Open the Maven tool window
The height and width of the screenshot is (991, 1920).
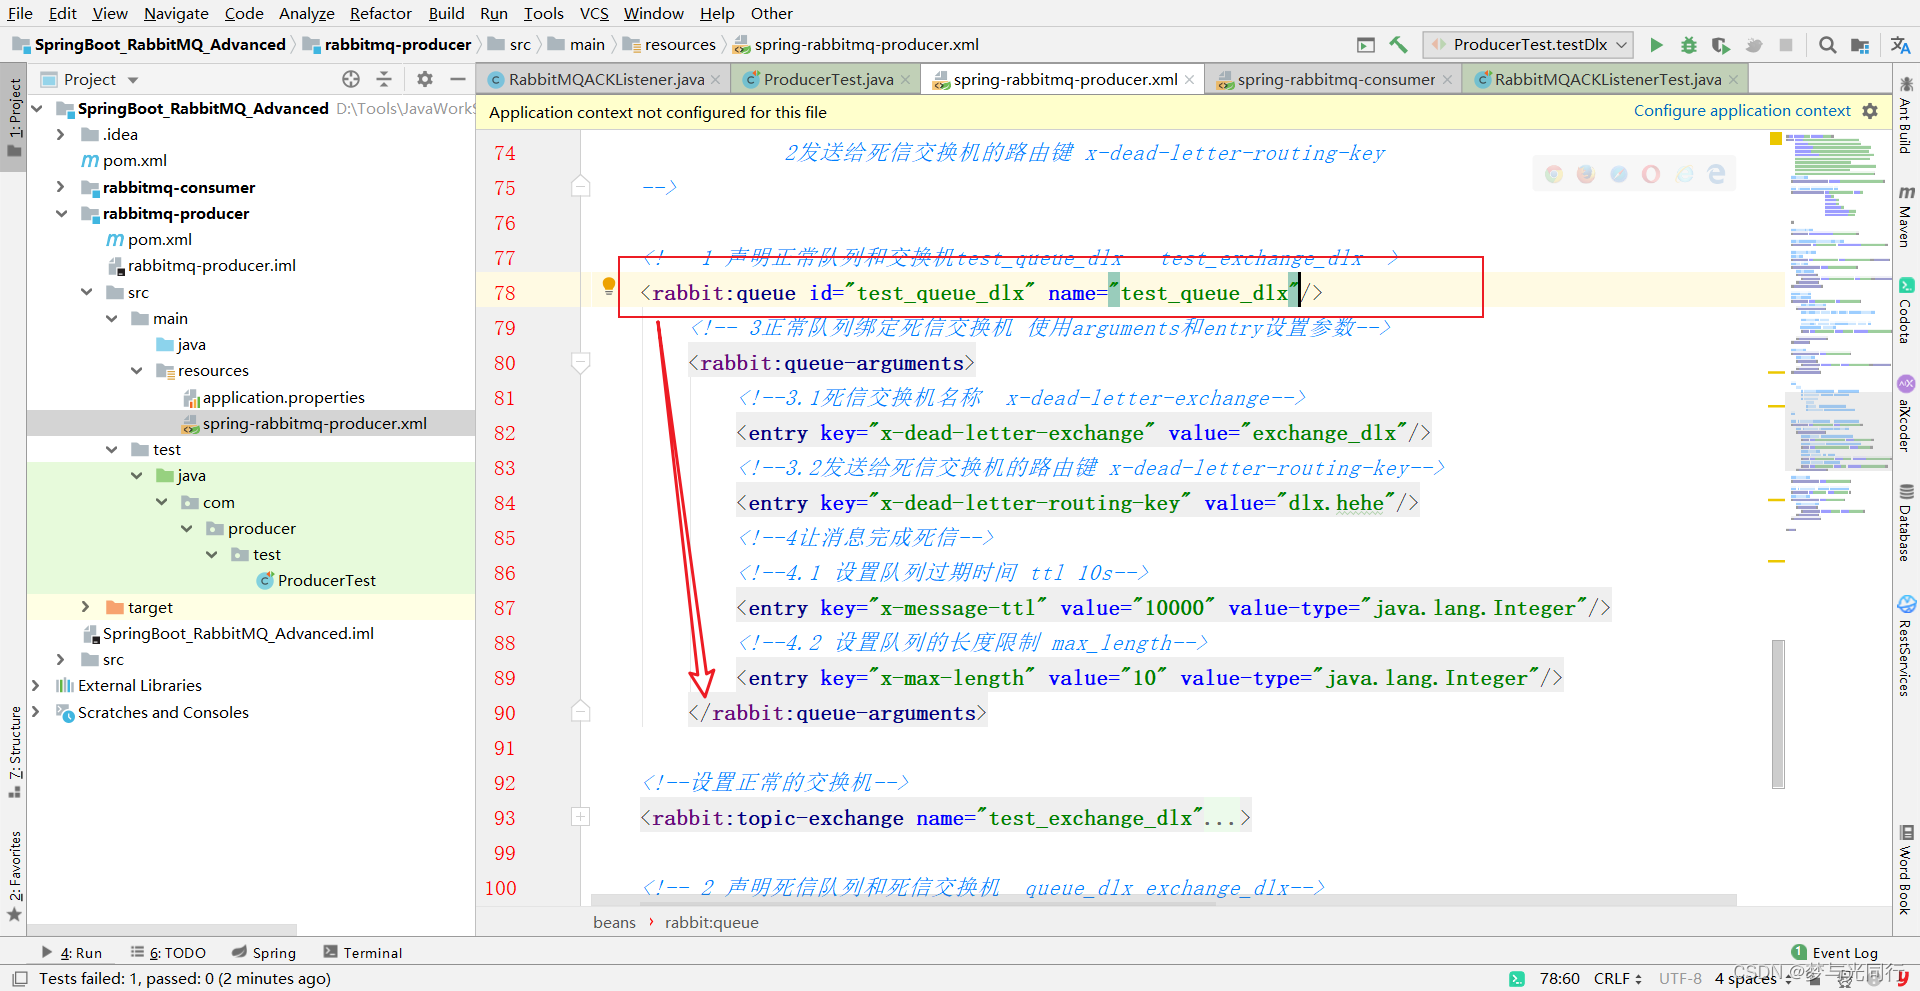(1906, 216)
